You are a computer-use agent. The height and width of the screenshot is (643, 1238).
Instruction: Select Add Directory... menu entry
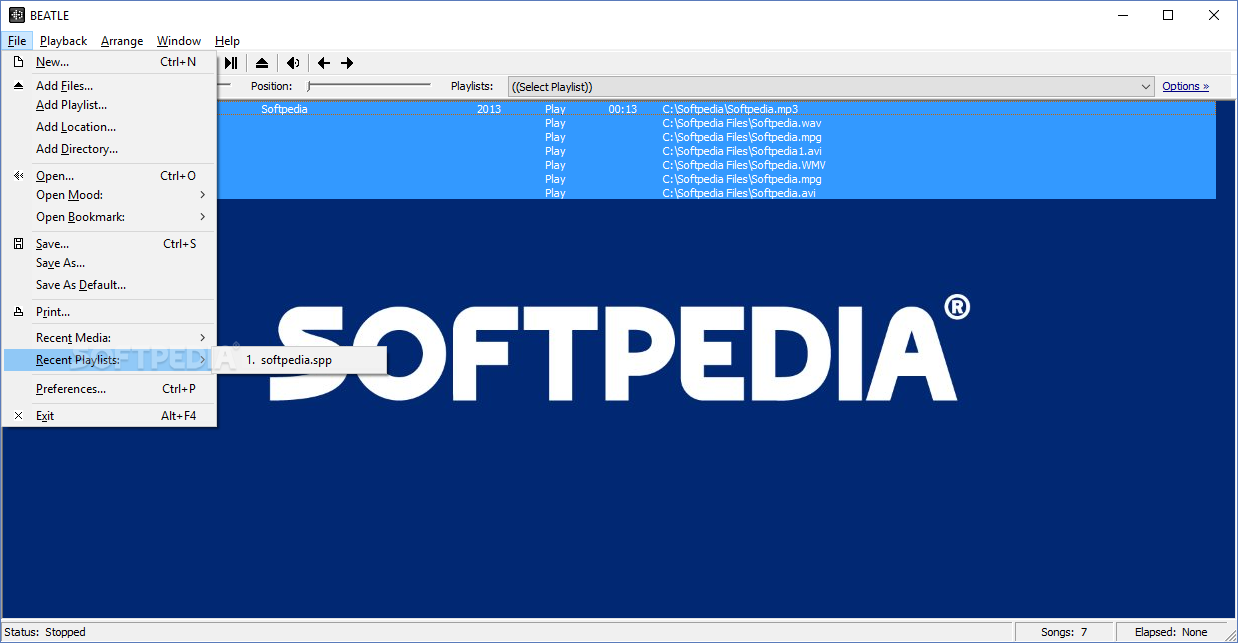click(109, 149)
